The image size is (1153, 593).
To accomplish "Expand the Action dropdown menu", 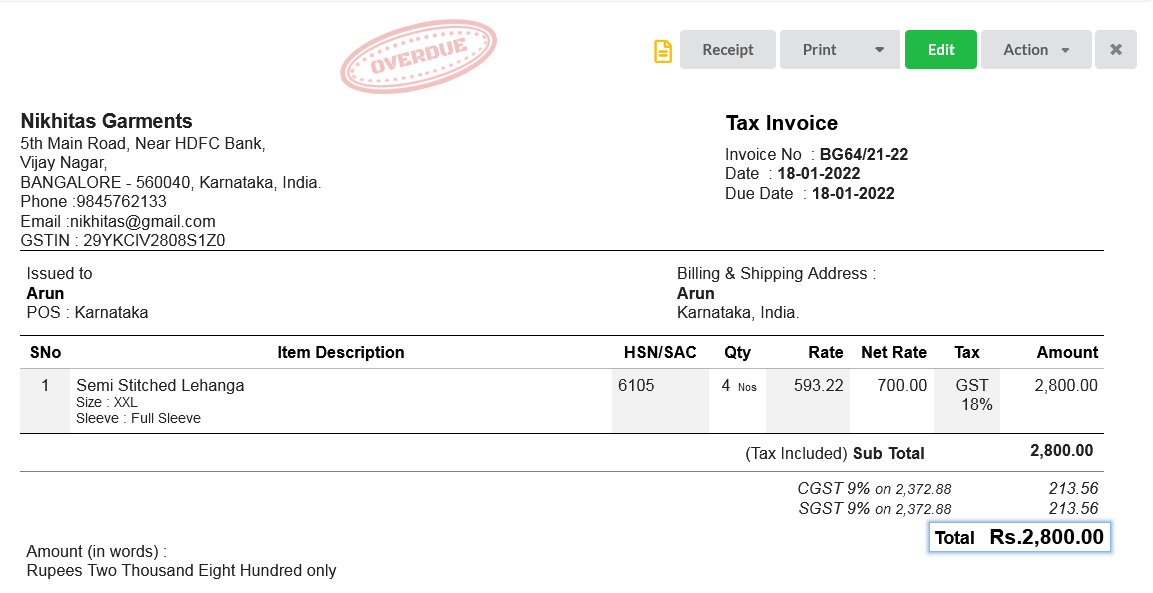I will [x=1036, y=49].
